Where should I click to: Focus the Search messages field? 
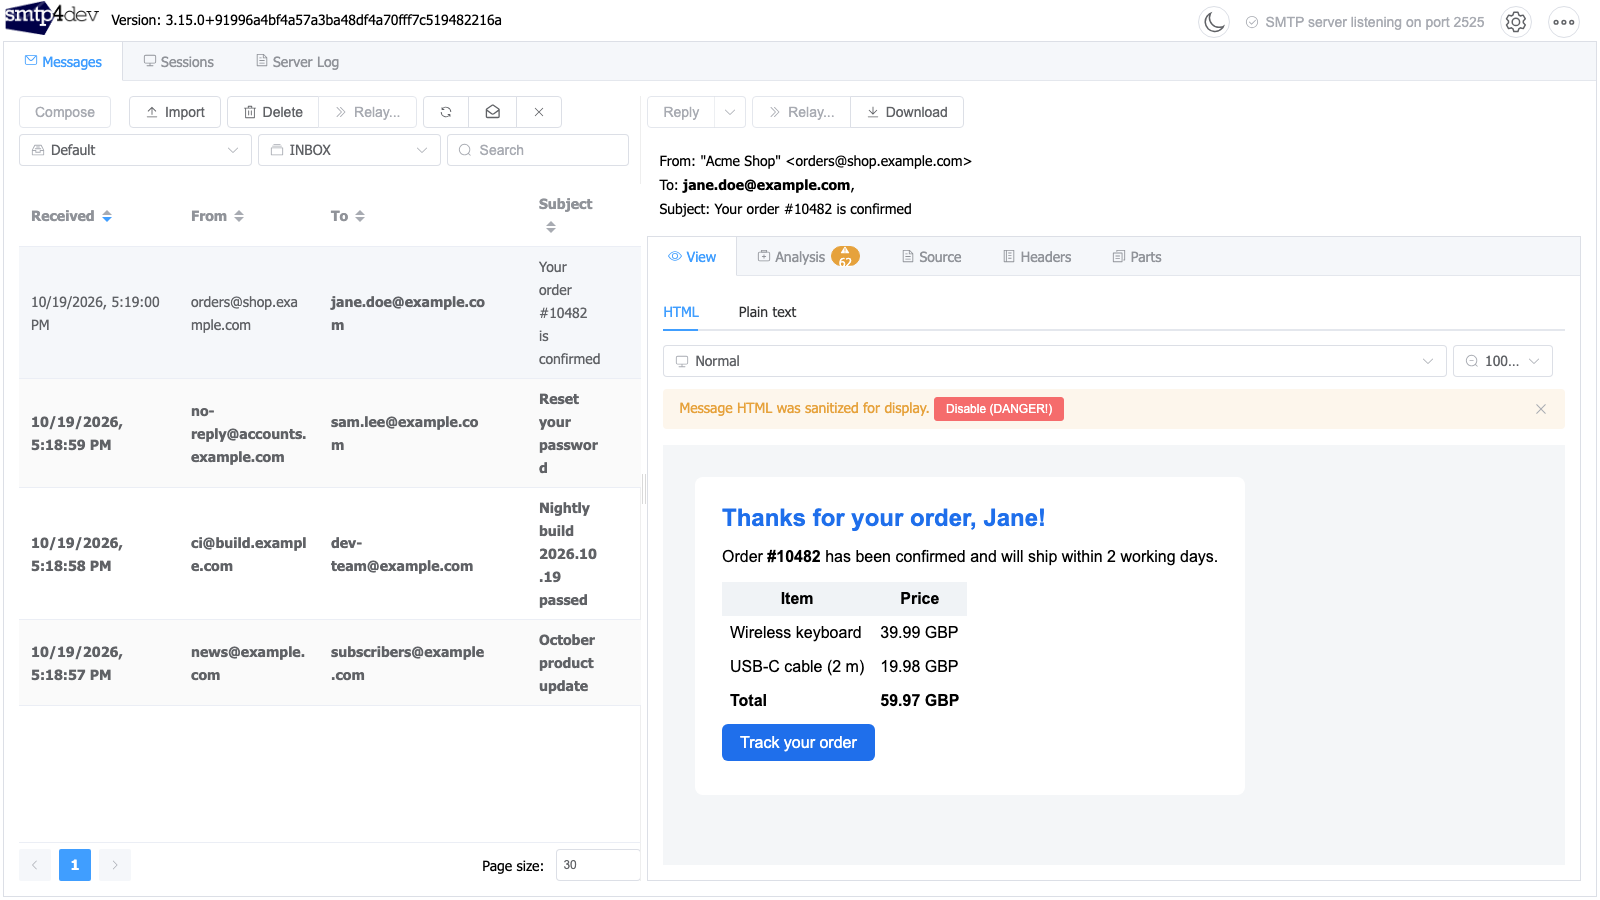click(538, 150)
